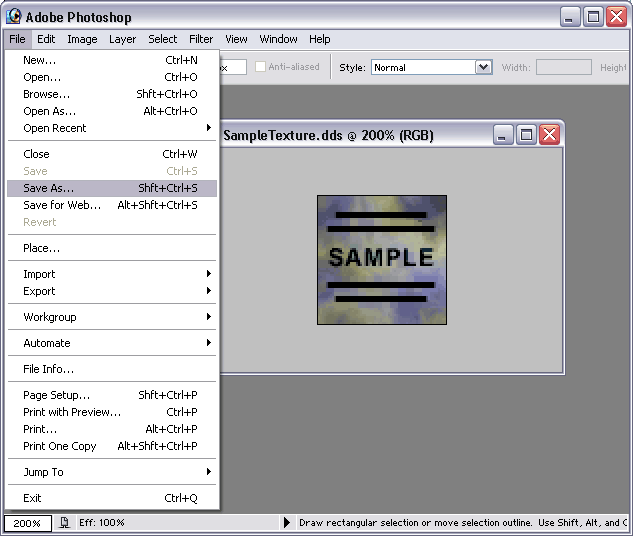633x536 pixels.
Task: Maximize the Adobe Photoshop window
Action: point(593,17)
